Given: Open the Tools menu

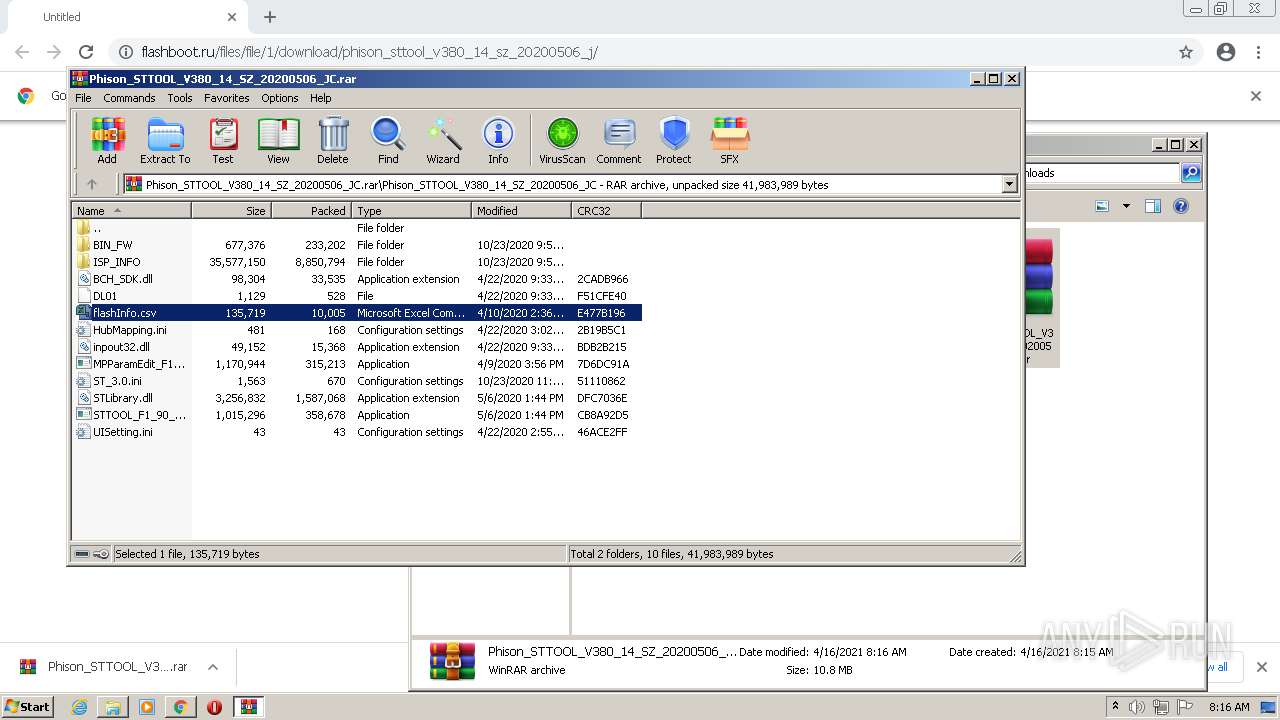Looking at the screenshot, I should 180,98.
